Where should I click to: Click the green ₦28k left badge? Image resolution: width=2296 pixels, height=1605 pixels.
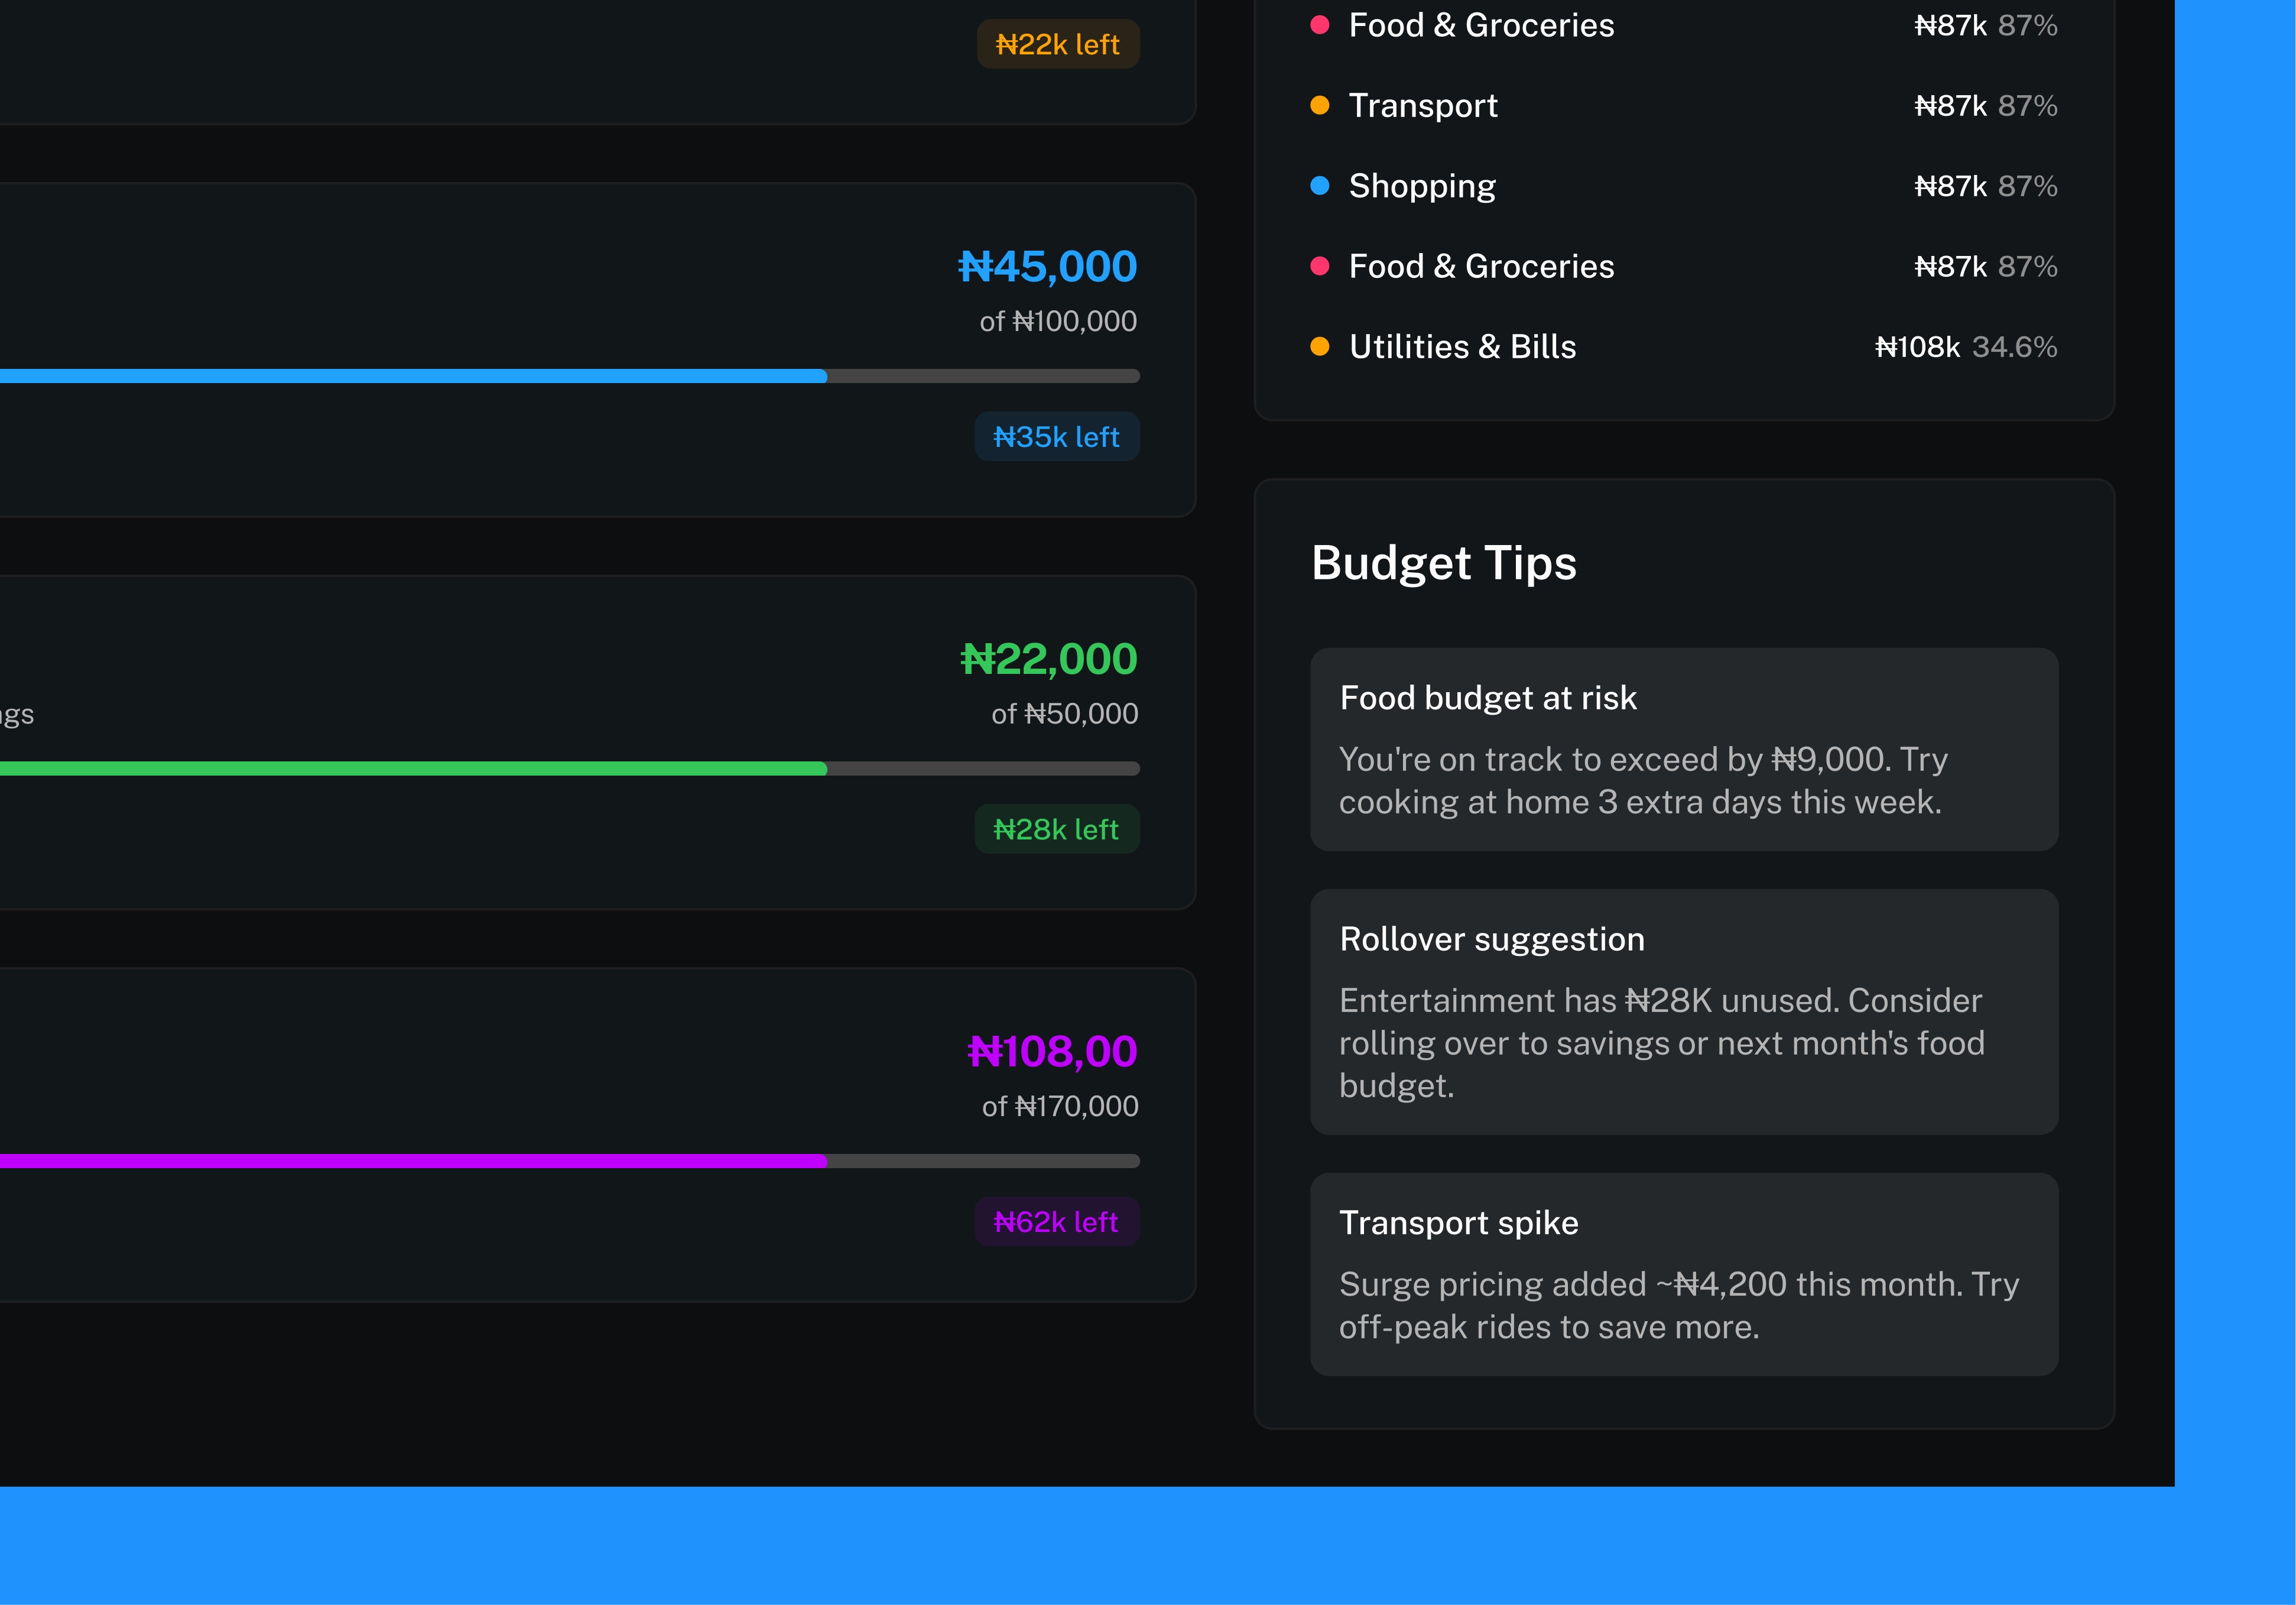1056,829
